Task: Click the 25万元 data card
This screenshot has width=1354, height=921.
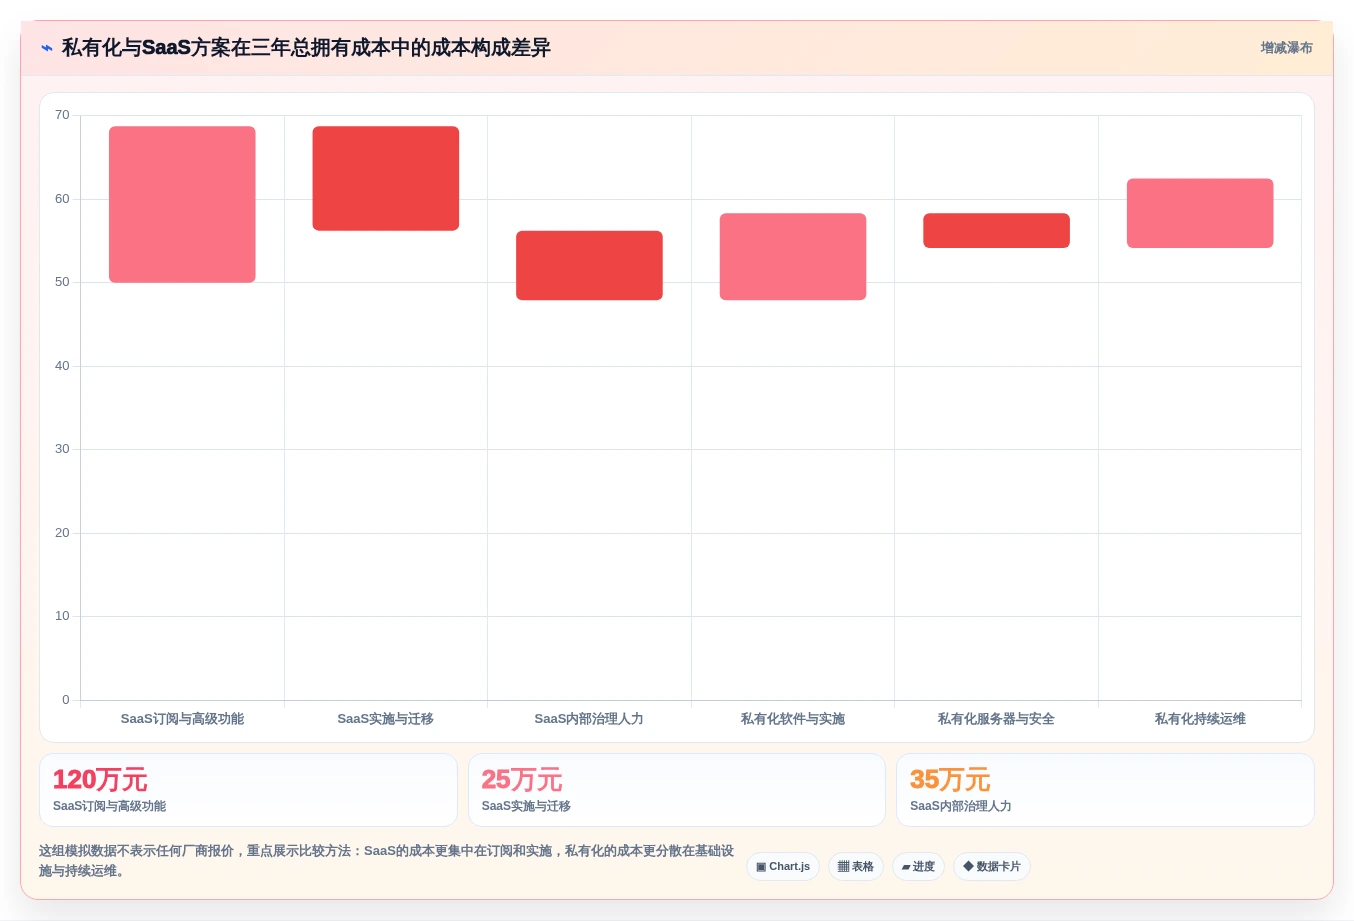Action: click(677, 790)
